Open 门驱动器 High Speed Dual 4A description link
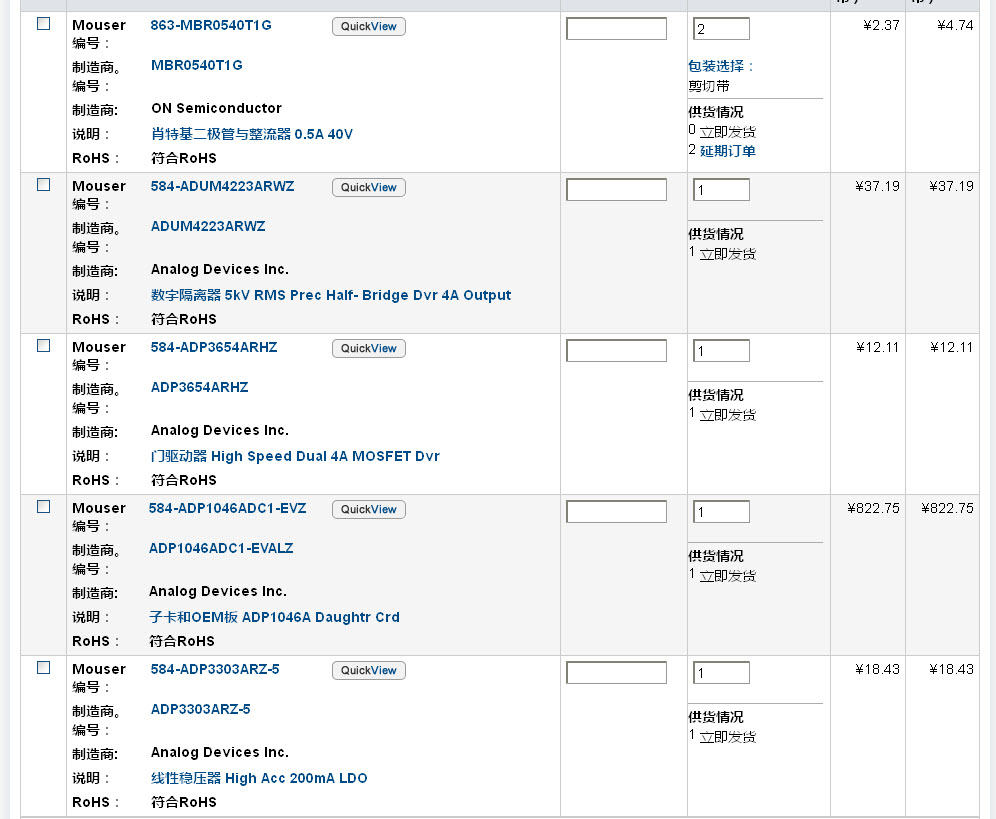 pos(295,457)
